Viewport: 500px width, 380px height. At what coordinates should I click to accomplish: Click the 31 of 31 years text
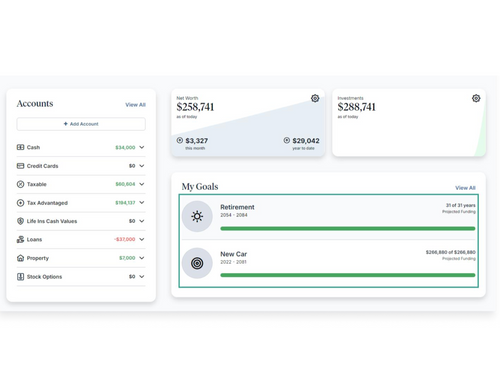(x=461, y=205)
